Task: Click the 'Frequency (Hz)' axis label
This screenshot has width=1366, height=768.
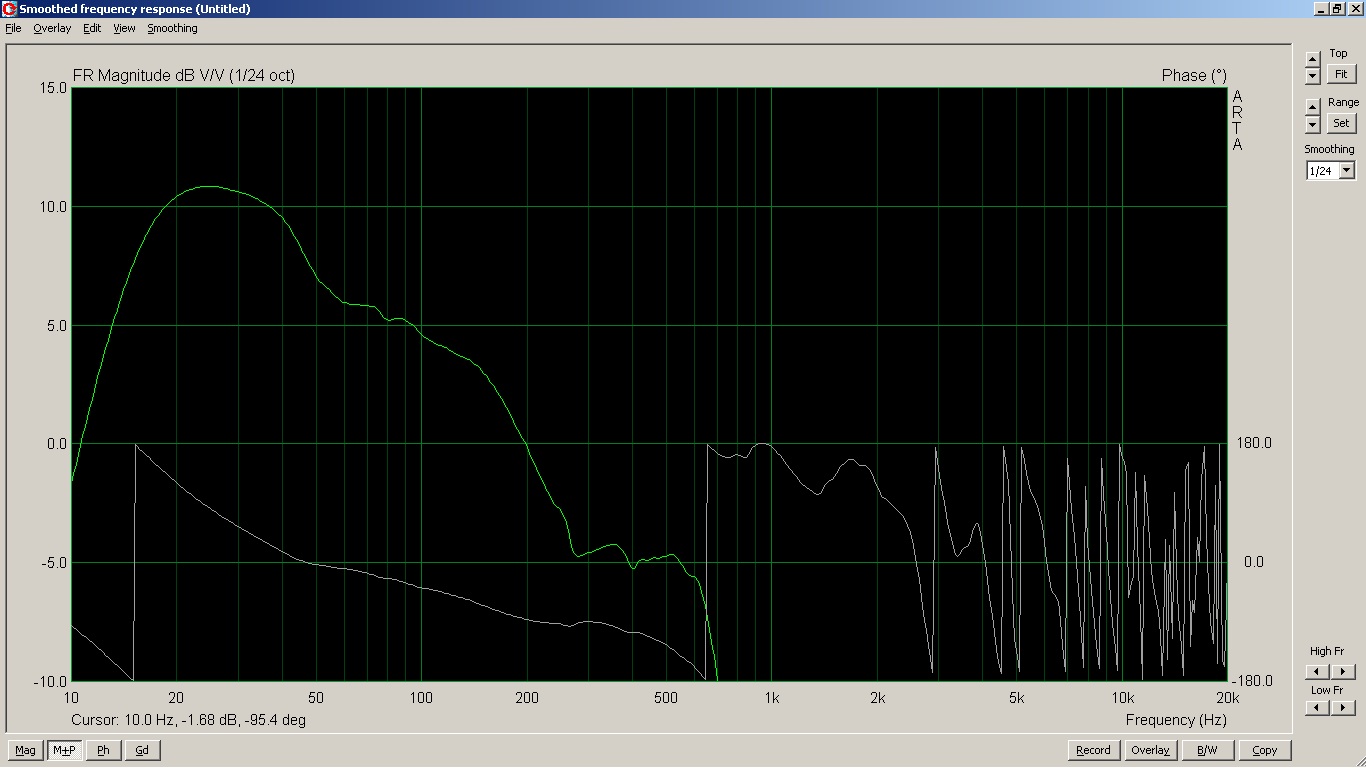Action: (x=1176, y=720)
